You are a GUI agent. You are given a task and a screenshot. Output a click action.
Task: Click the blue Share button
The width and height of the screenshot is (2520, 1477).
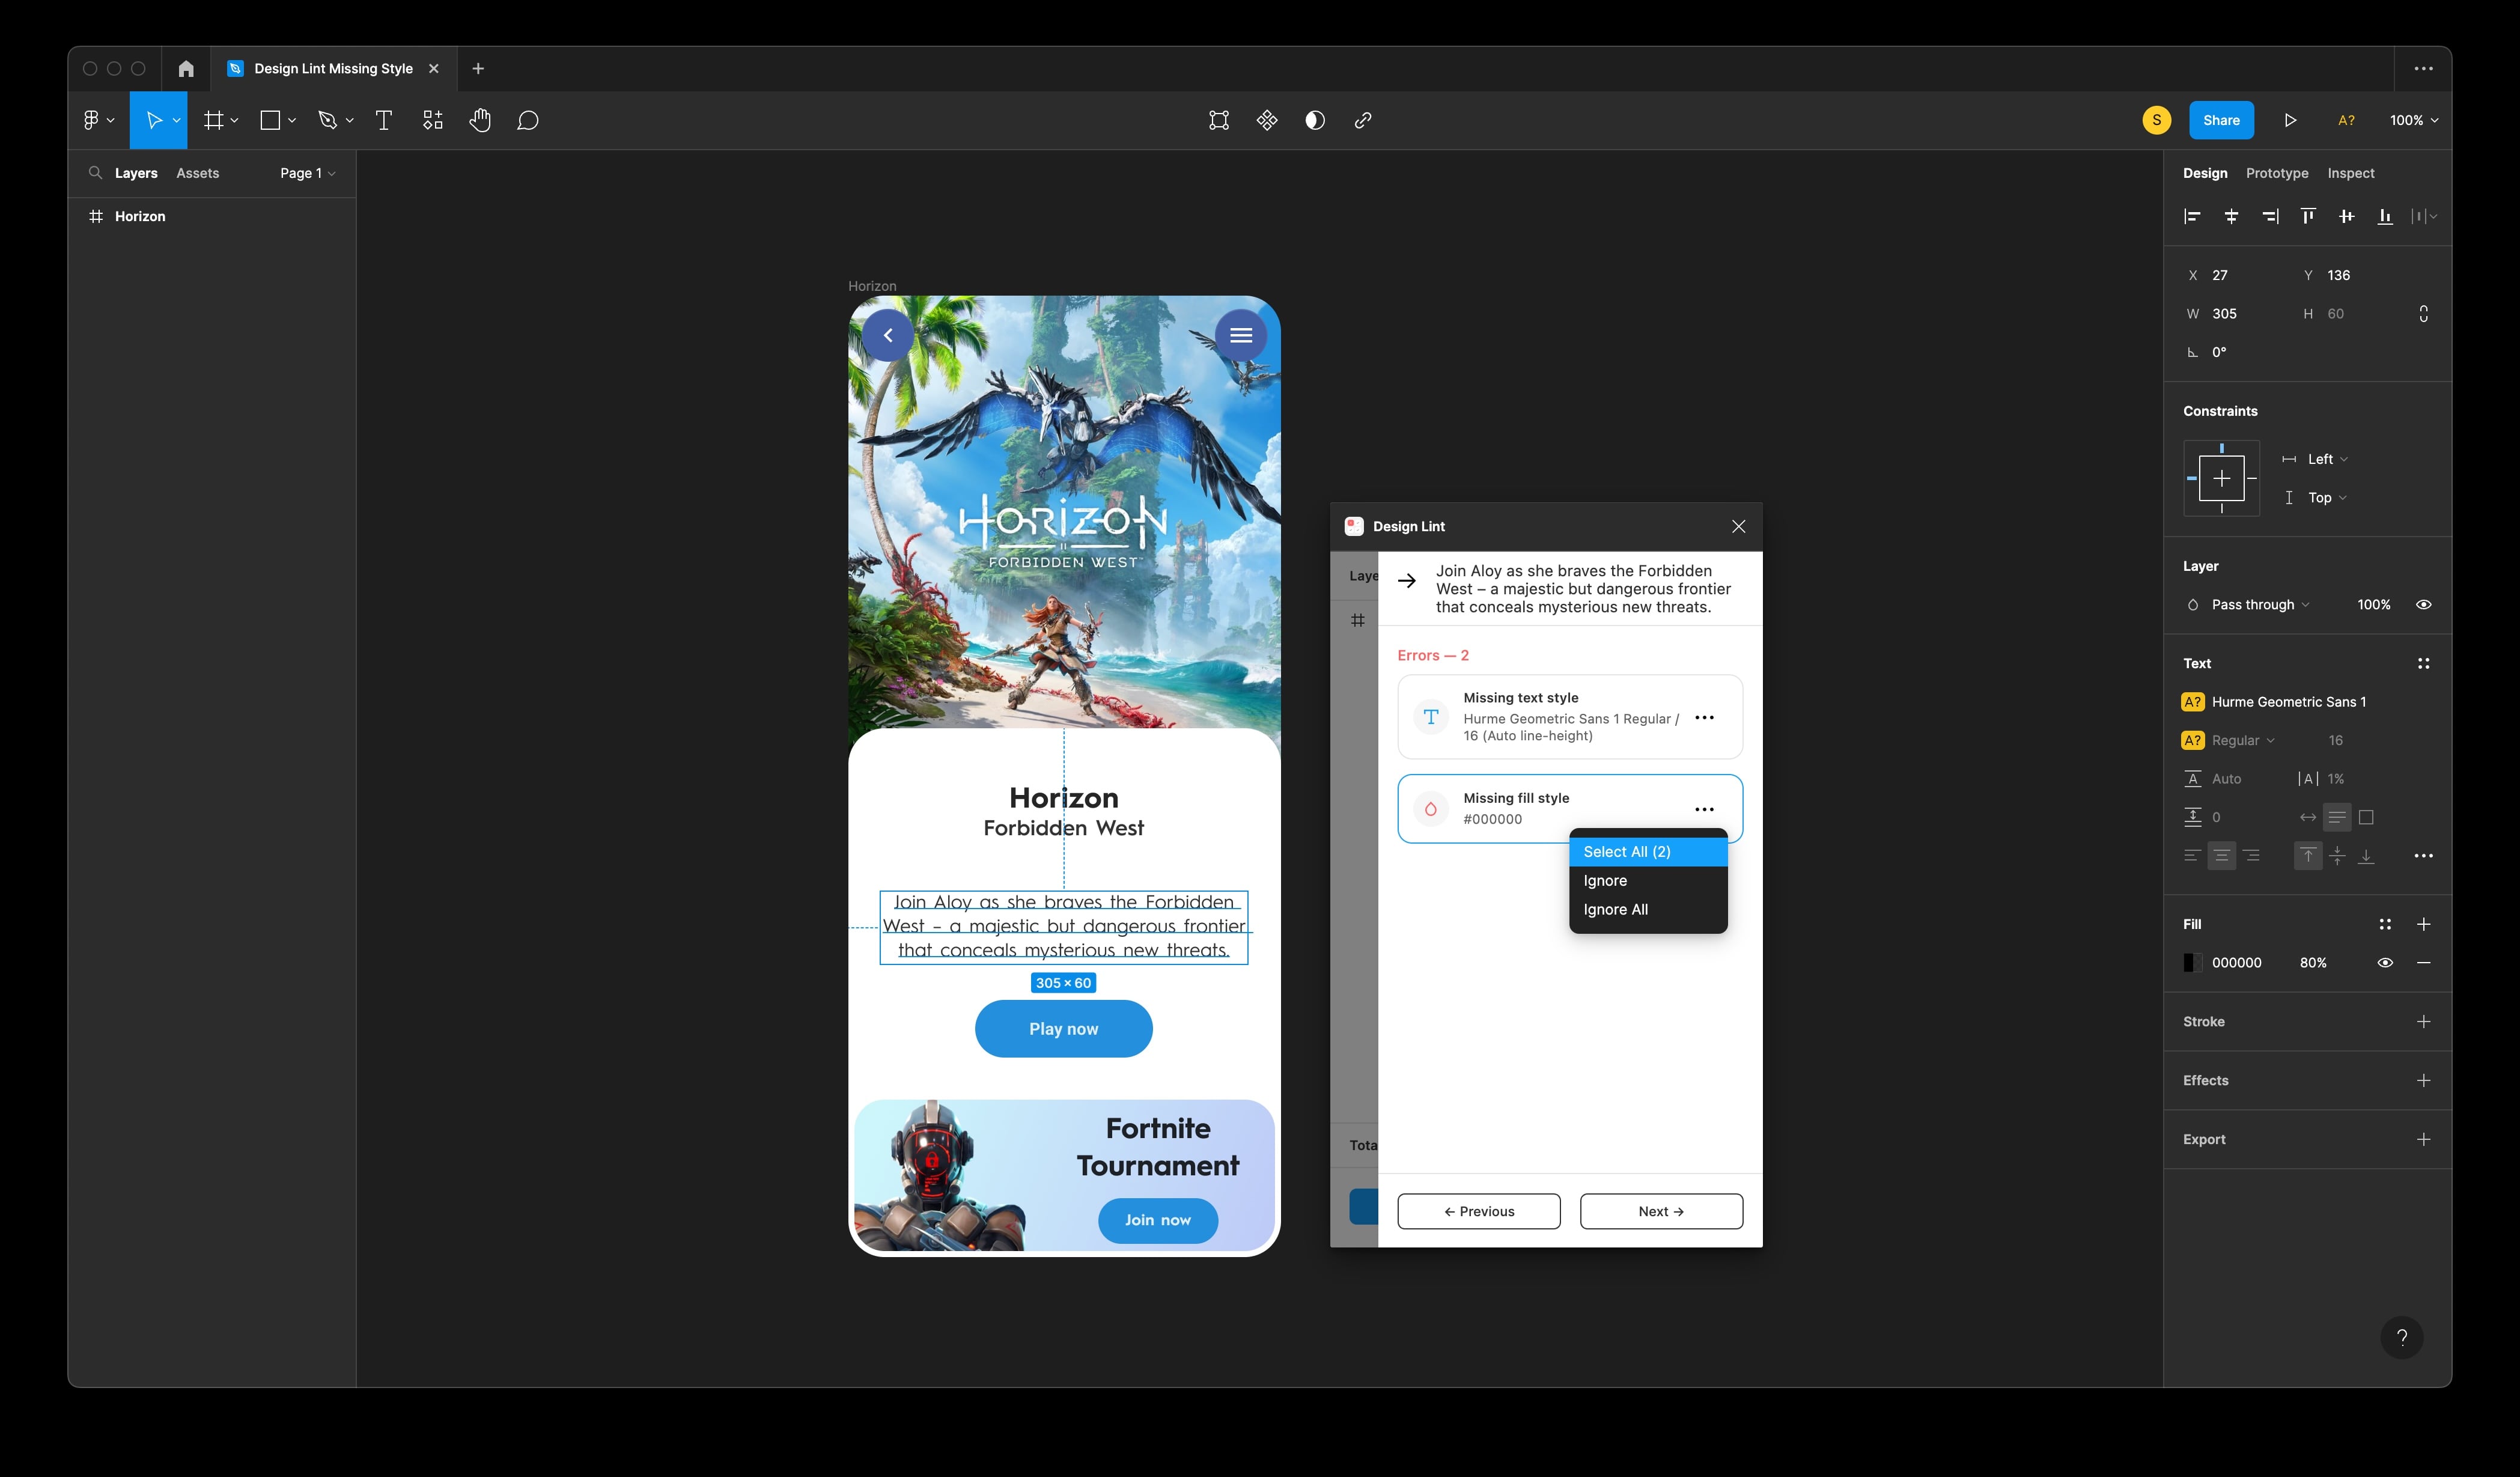[2221, 121]
